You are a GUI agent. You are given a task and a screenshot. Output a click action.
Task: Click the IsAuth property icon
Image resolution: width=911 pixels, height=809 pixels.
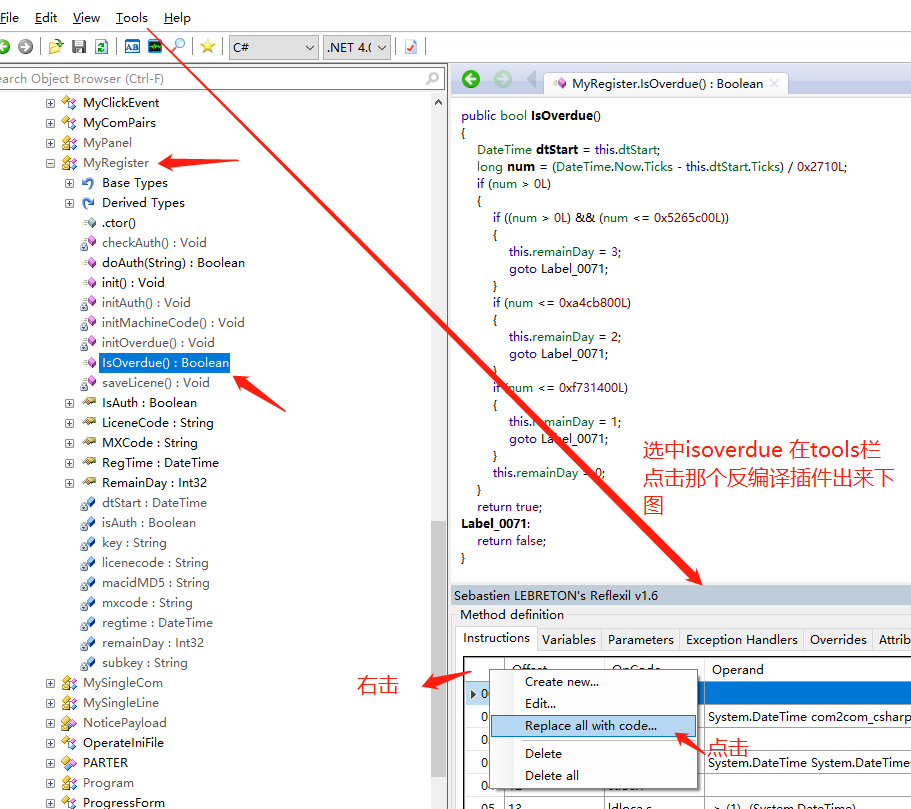click(x=89, y=402)
